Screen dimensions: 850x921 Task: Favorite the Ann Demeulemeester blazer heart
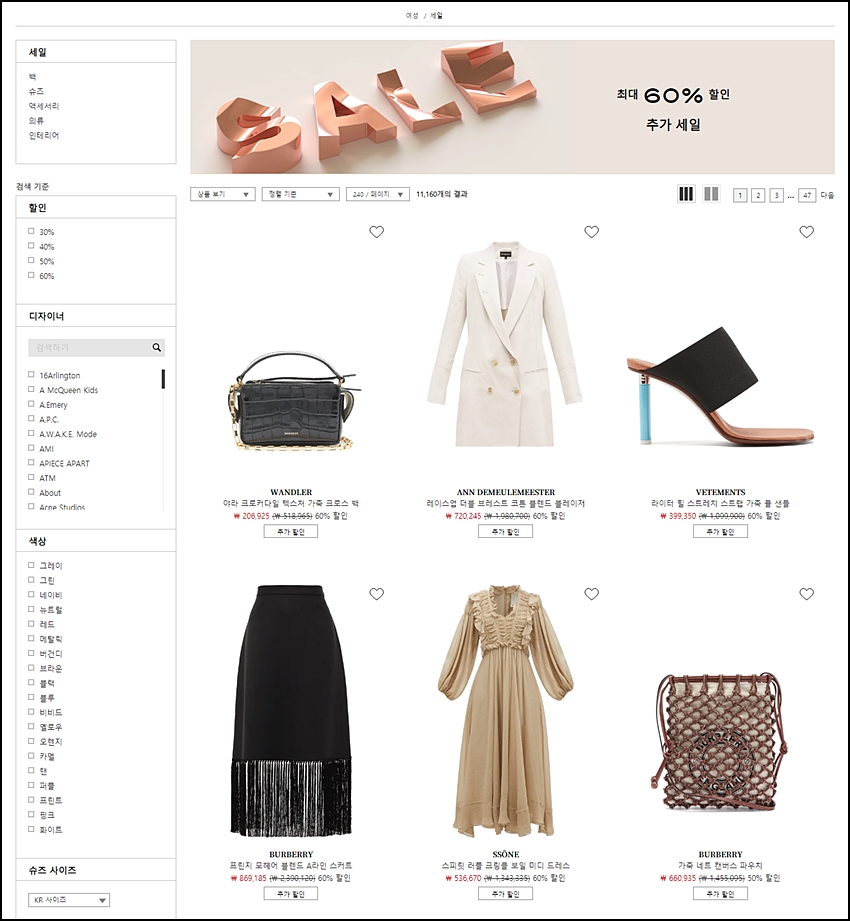592,232
